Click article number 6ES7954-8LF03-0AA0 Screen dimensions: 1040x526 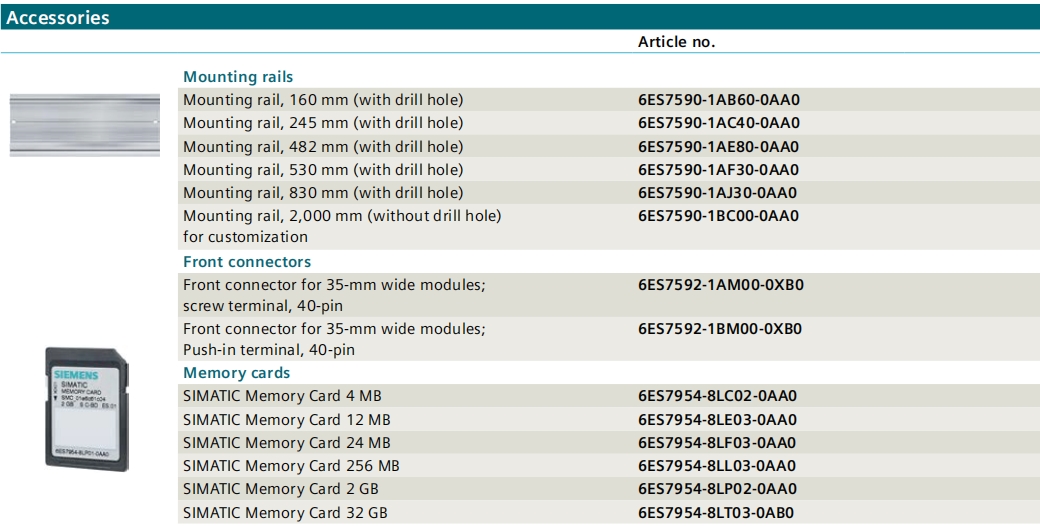coord(717,443)
